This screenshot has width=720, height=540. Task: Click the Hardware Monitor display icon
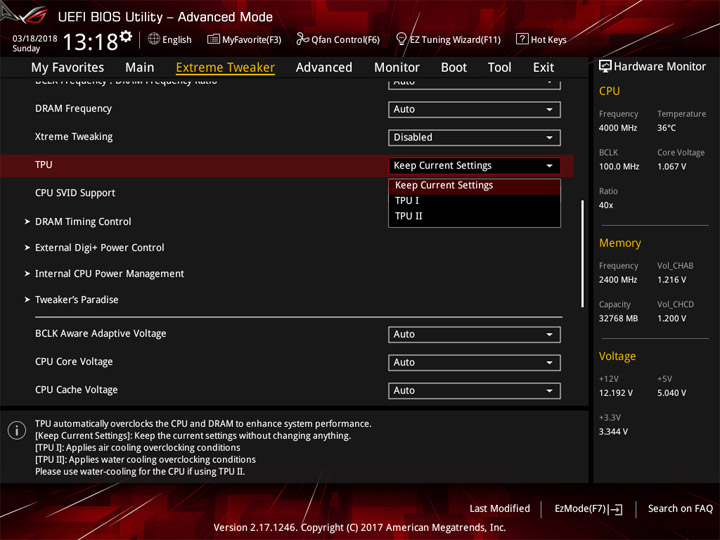coord(605,67)
